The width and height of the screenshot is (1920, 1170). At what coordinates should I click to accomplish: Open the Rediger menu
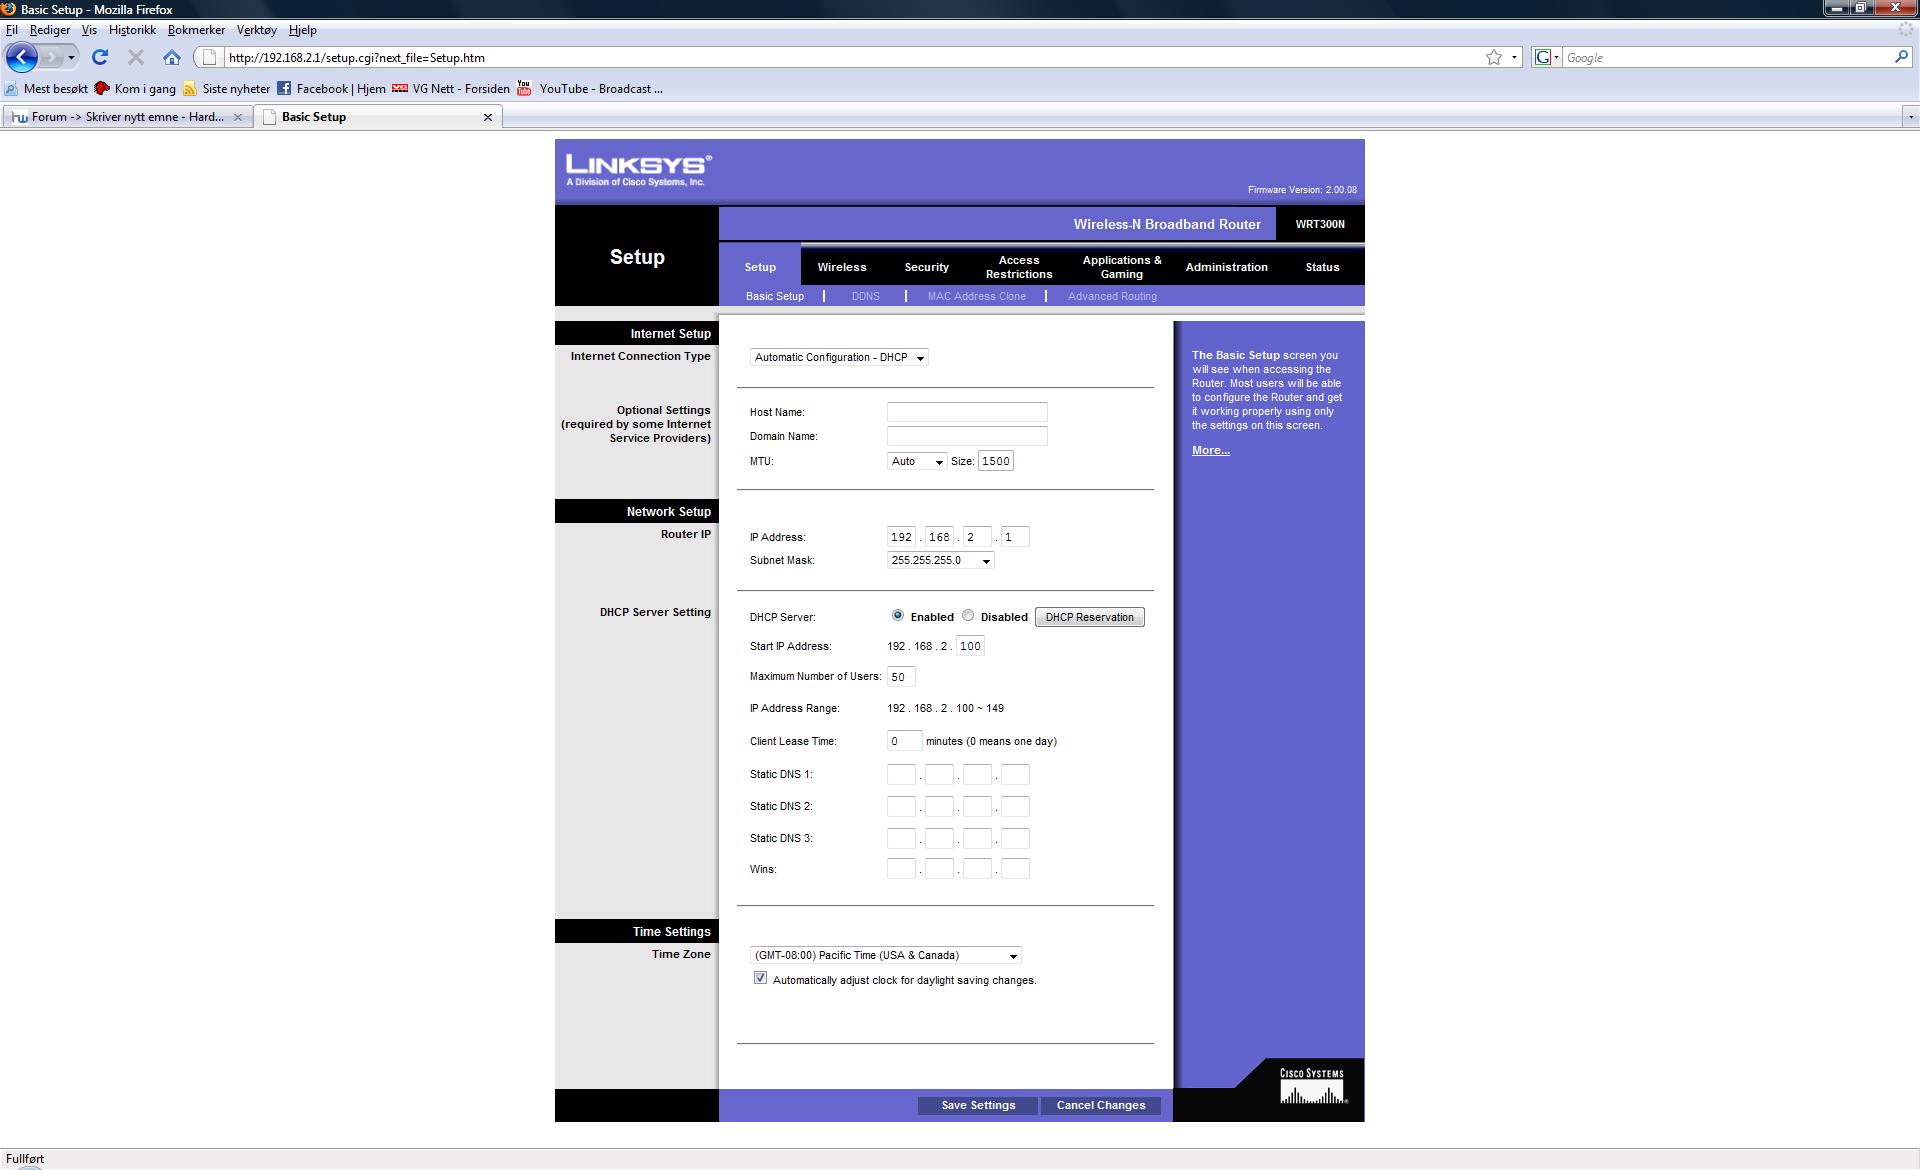pyautogui.click(x=50, y=30)
